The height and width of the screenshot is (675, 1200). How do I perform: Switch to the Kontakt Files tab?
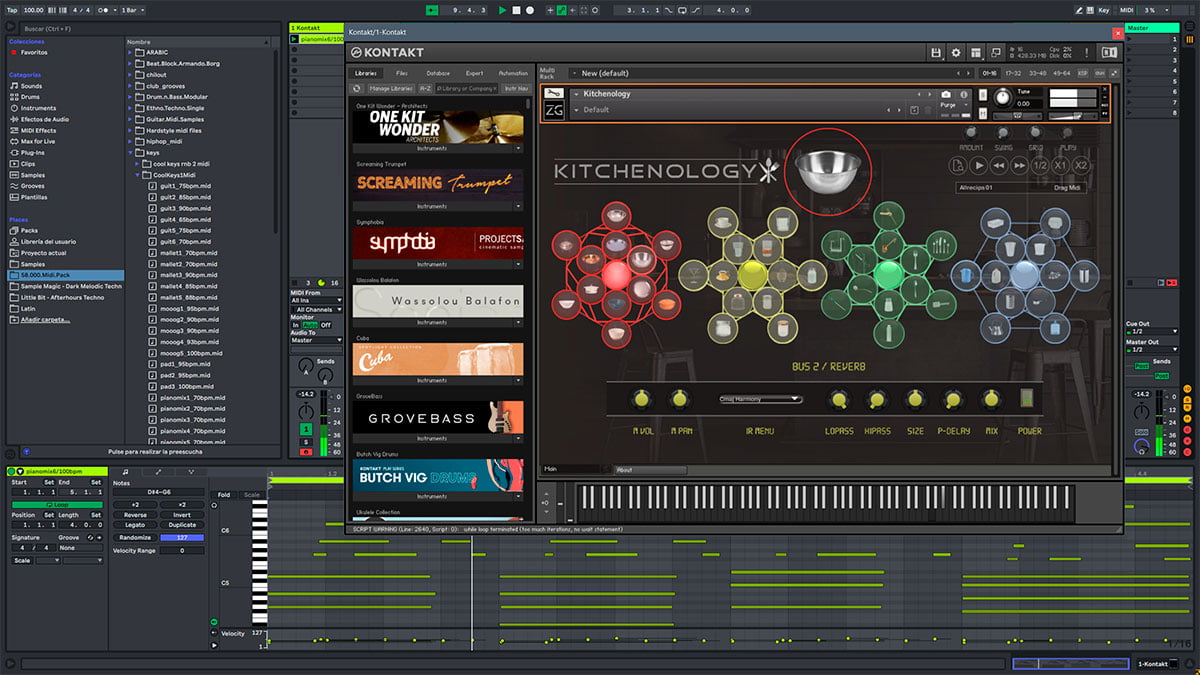(x=402, y=73)
